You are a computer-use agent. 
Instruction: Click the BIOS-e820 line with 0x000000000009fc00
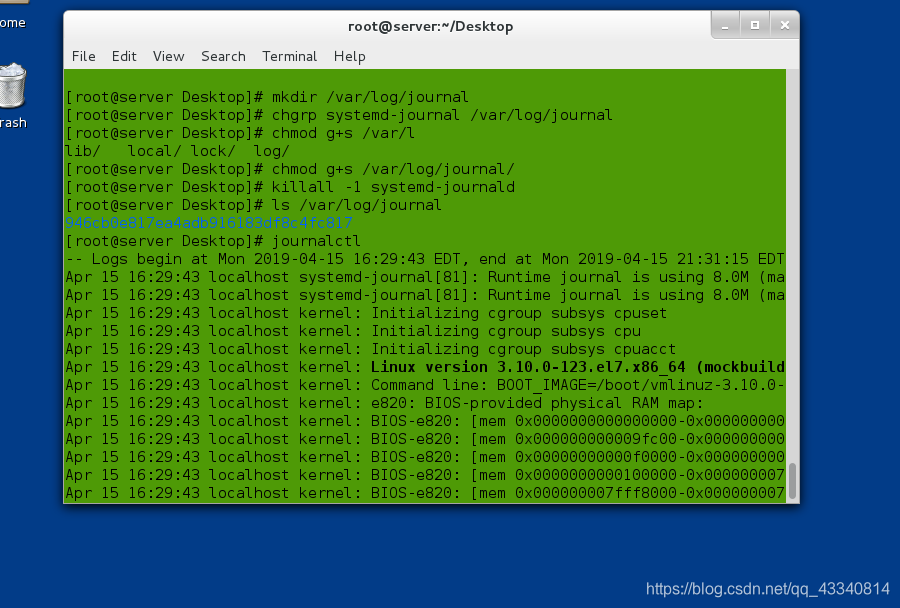(x=425, y=439)
